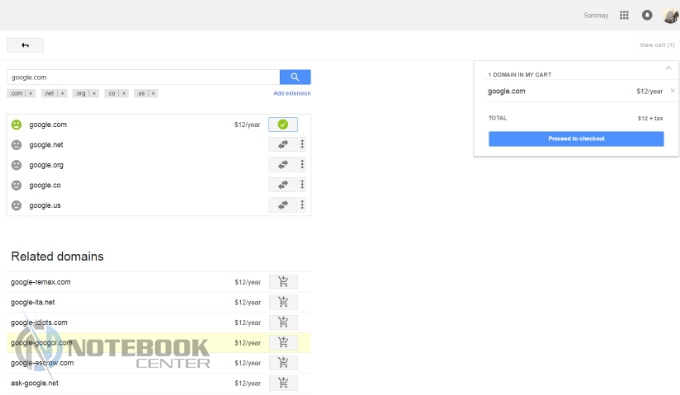
Task: Select the ask-google.net related domain
Action: click(35, 383)
